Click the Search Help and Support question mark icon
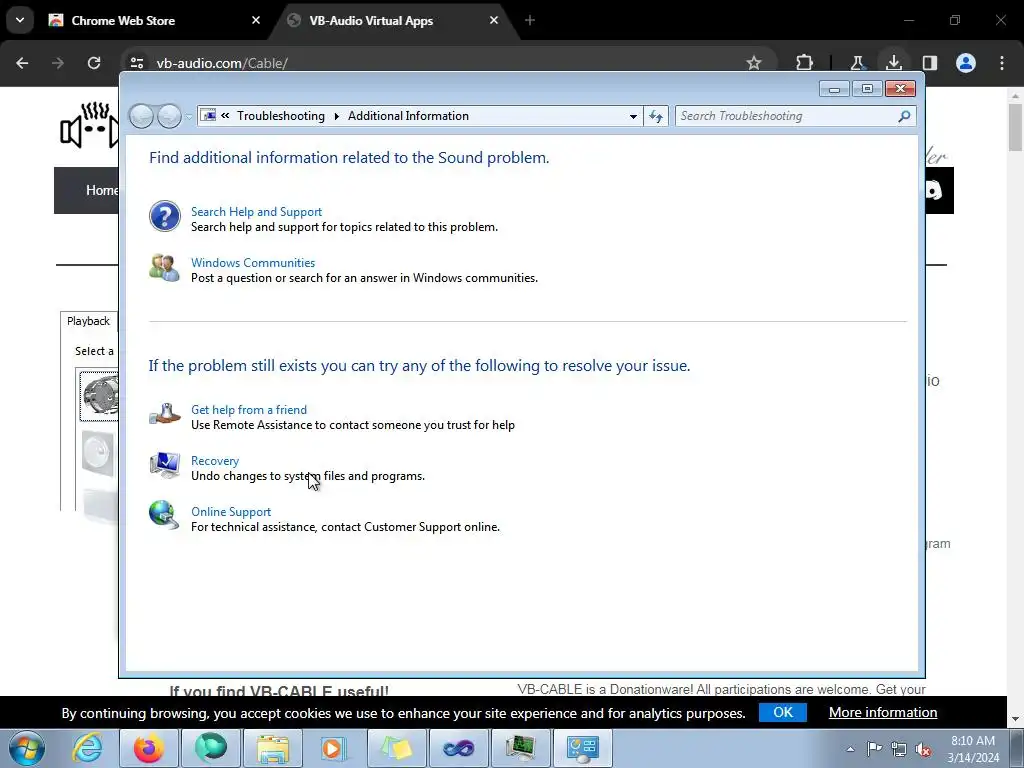This screenshot has height=768, width=1024. (165, 216)
